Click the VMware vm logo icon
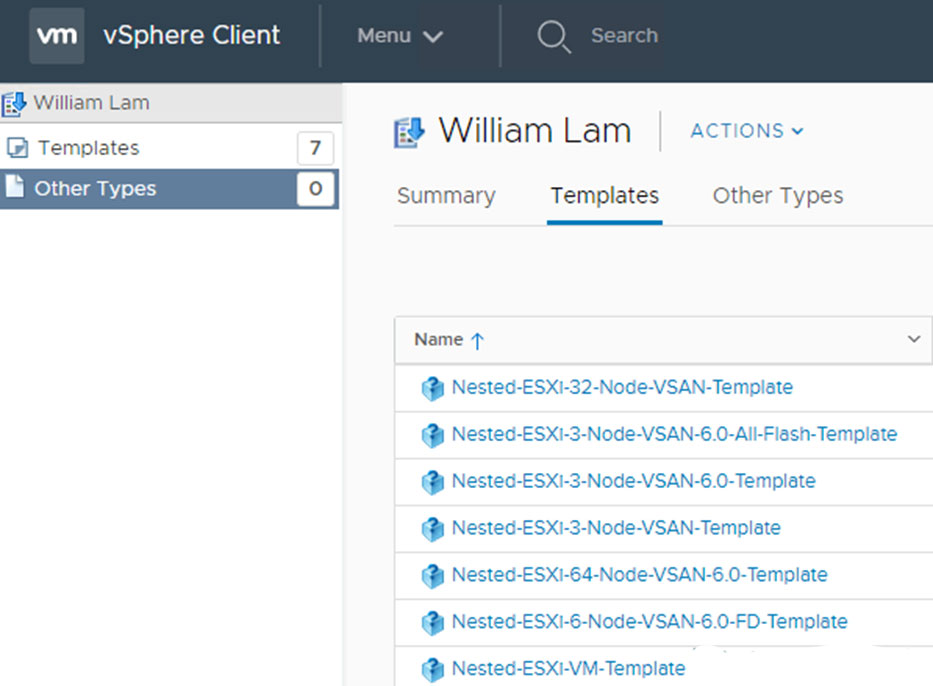 click(56, 36)
